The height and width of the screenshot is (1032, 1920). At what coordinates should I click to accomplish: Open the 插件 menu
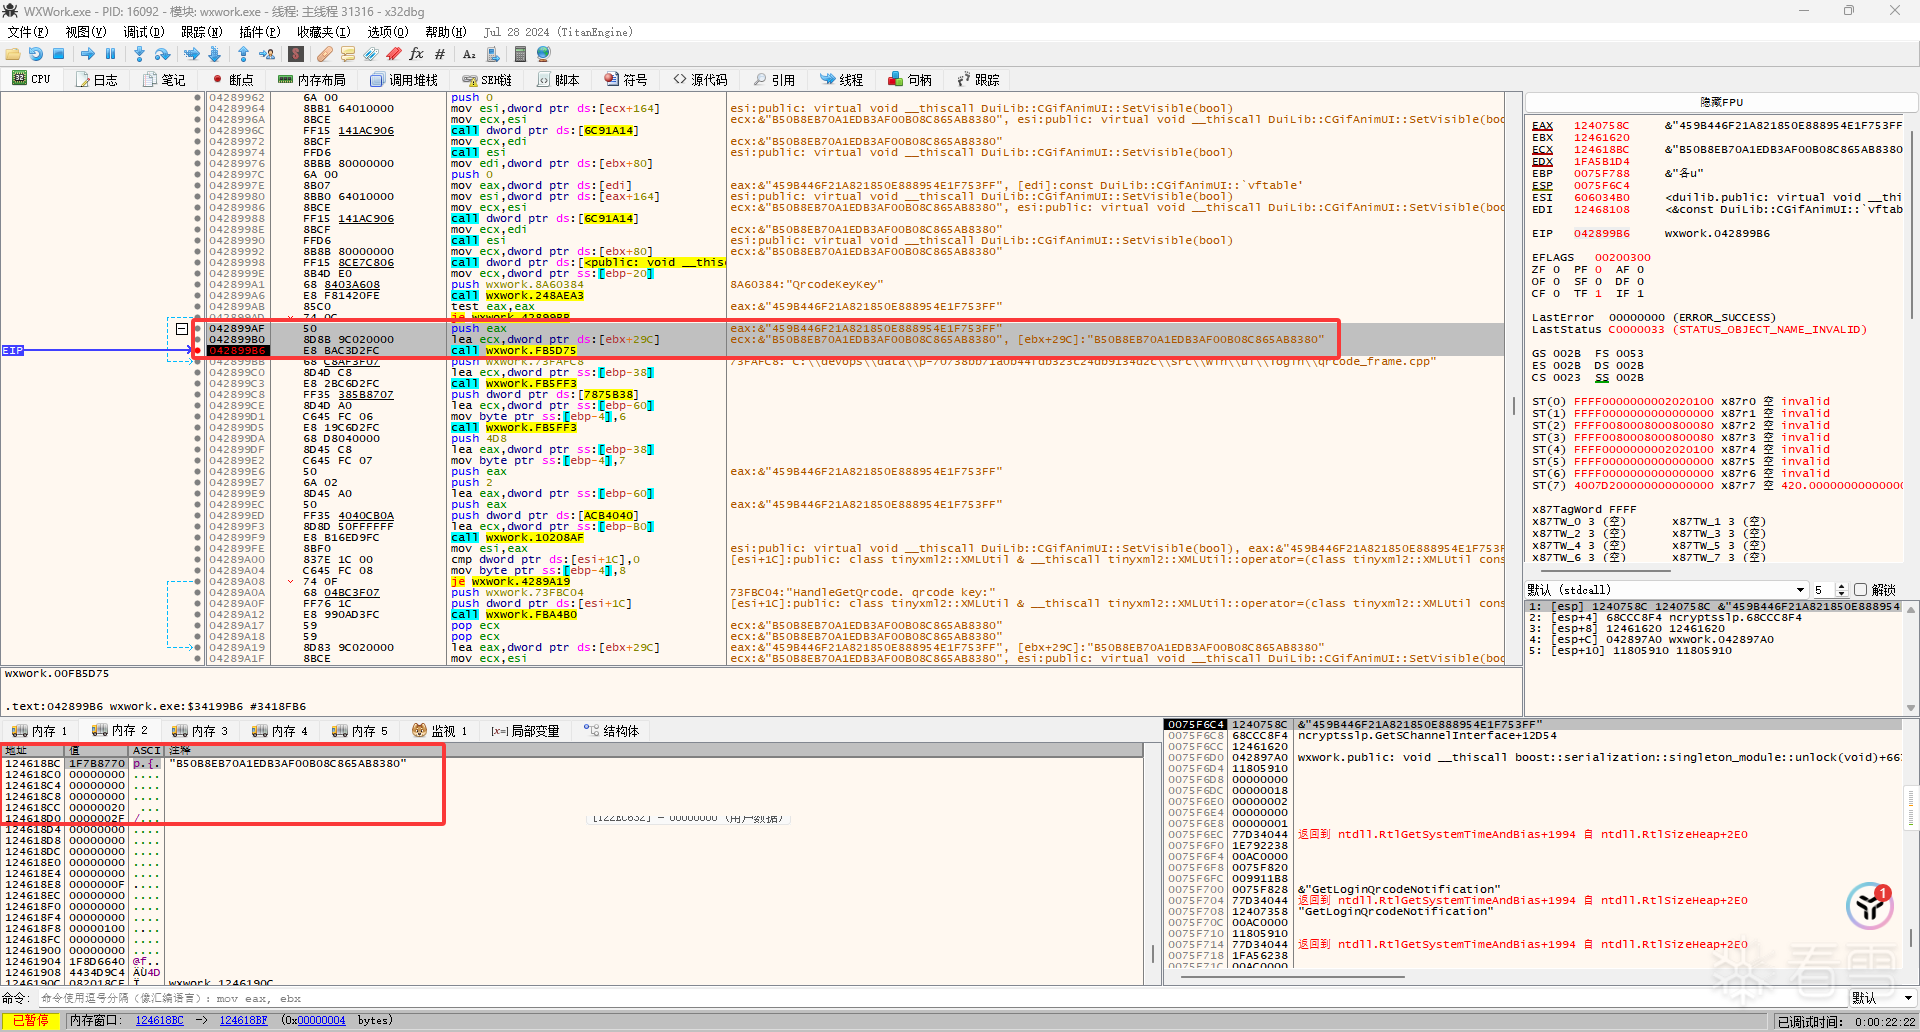point(258,32)
